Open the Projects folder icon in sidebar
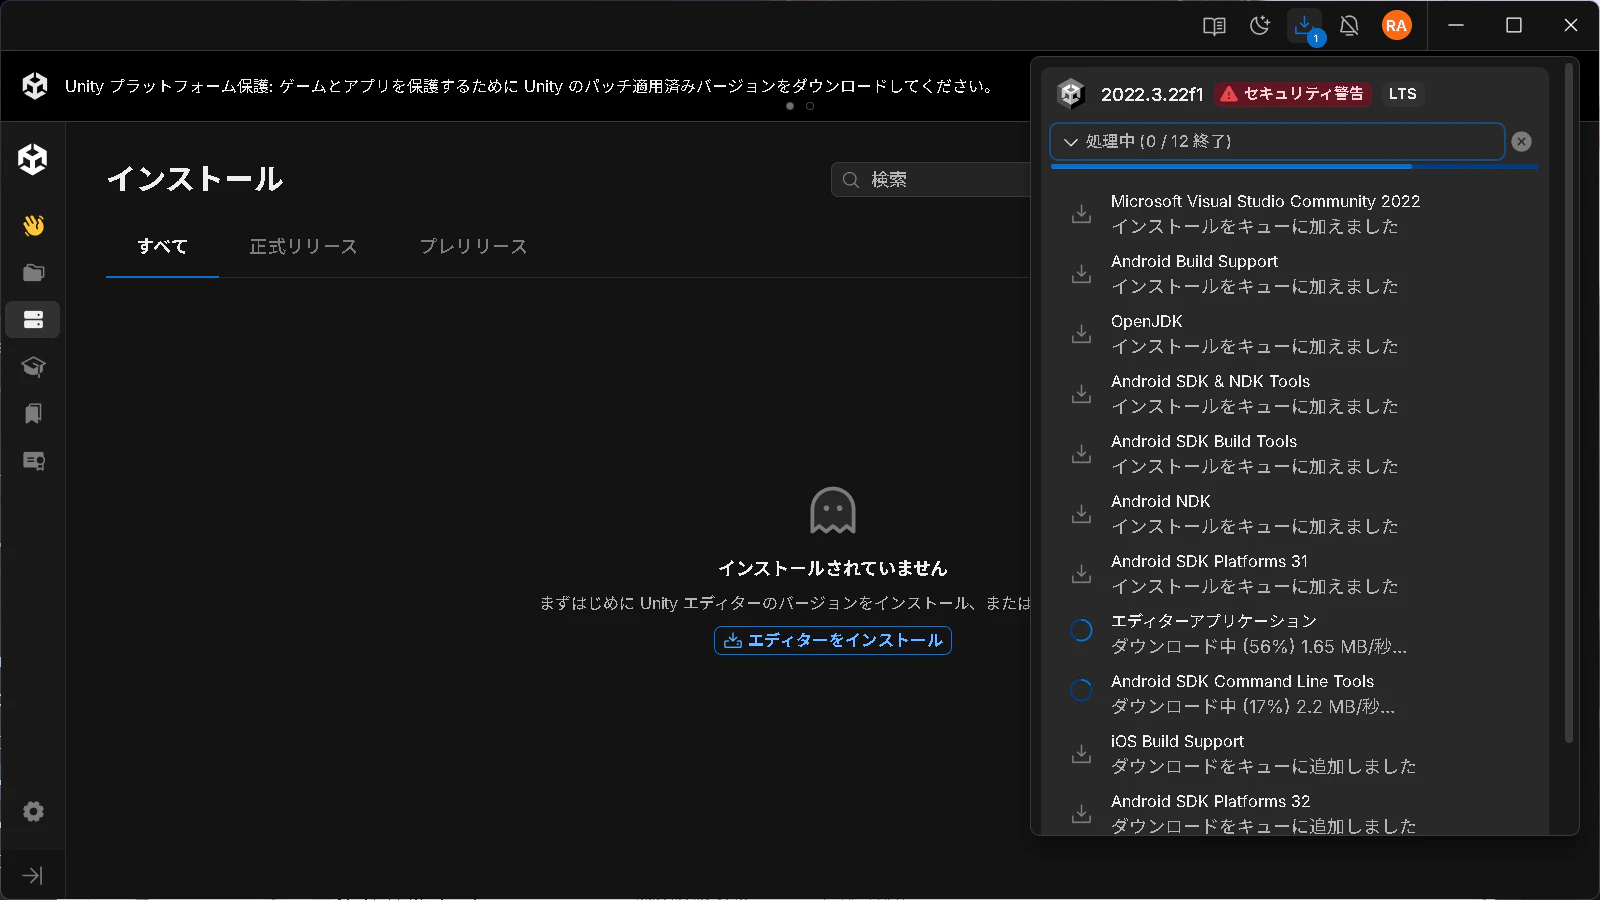The image size is (1600, 900). [x=33, y=273]
